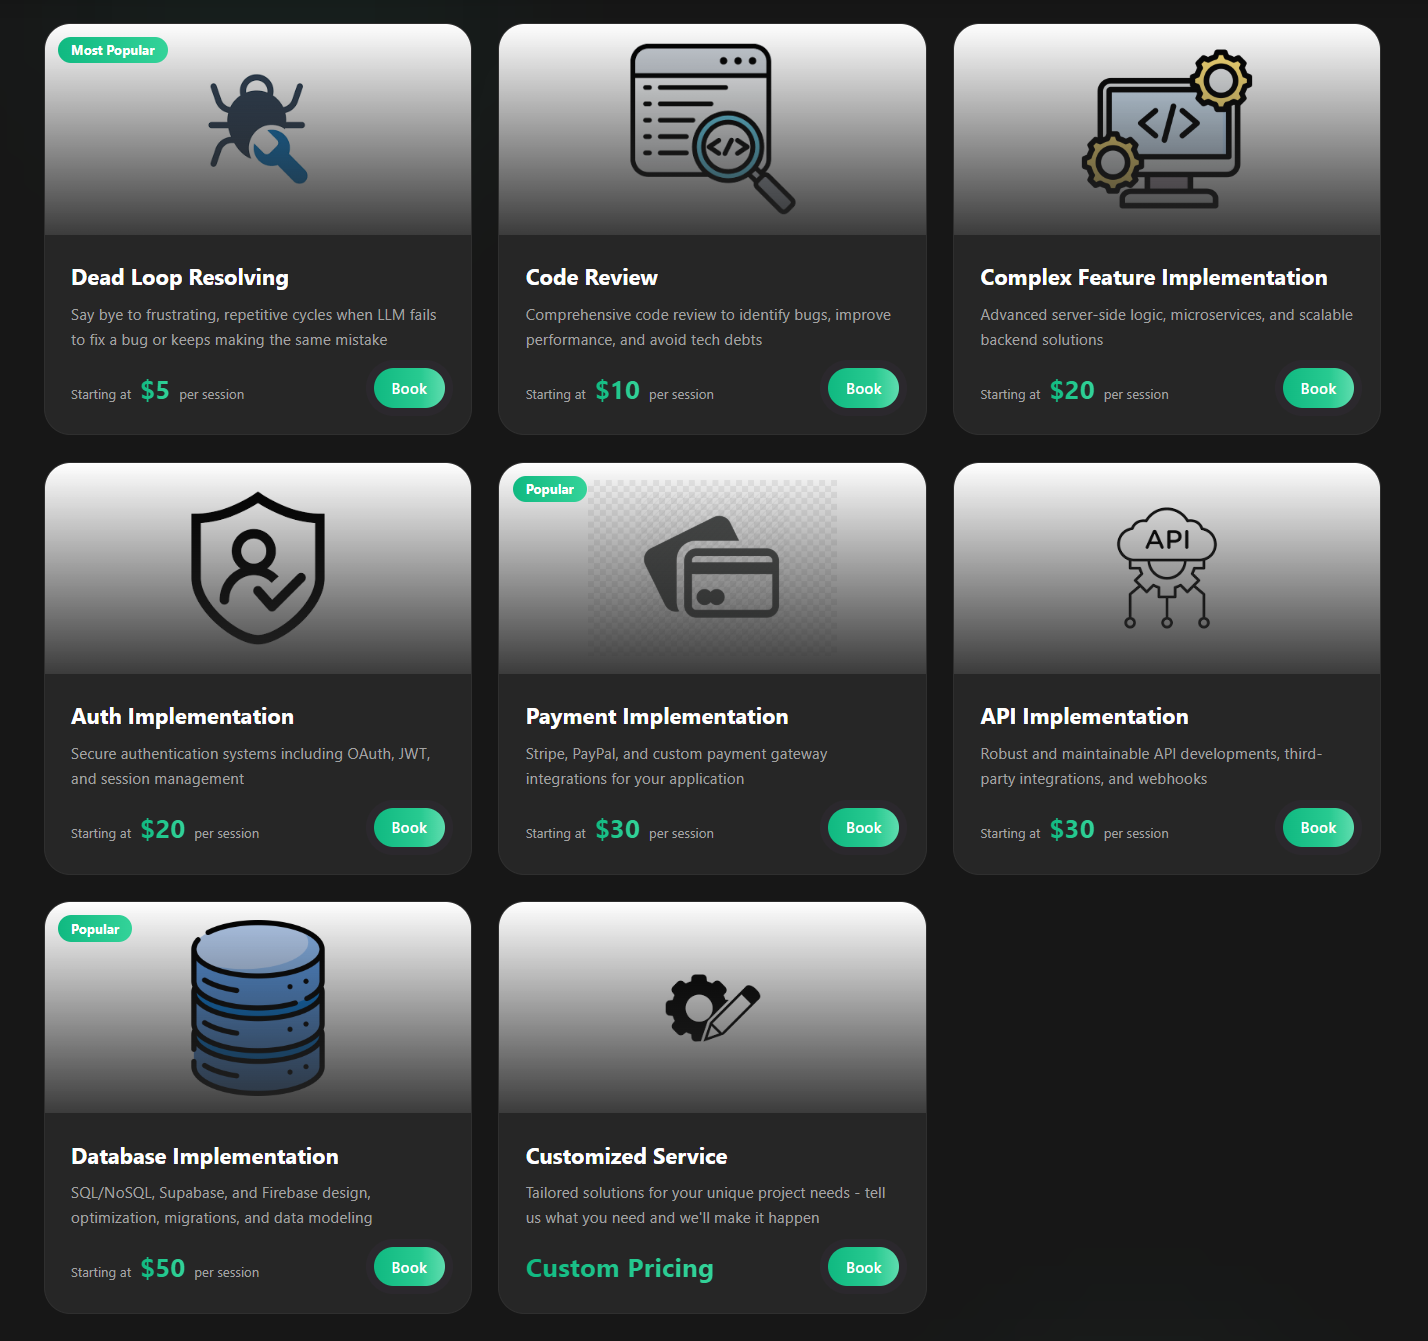Image resolution: width=1428 pixels, height=1341 pixels.
Task: Click the Code Review magnifier icon
Action: [712, 129]
